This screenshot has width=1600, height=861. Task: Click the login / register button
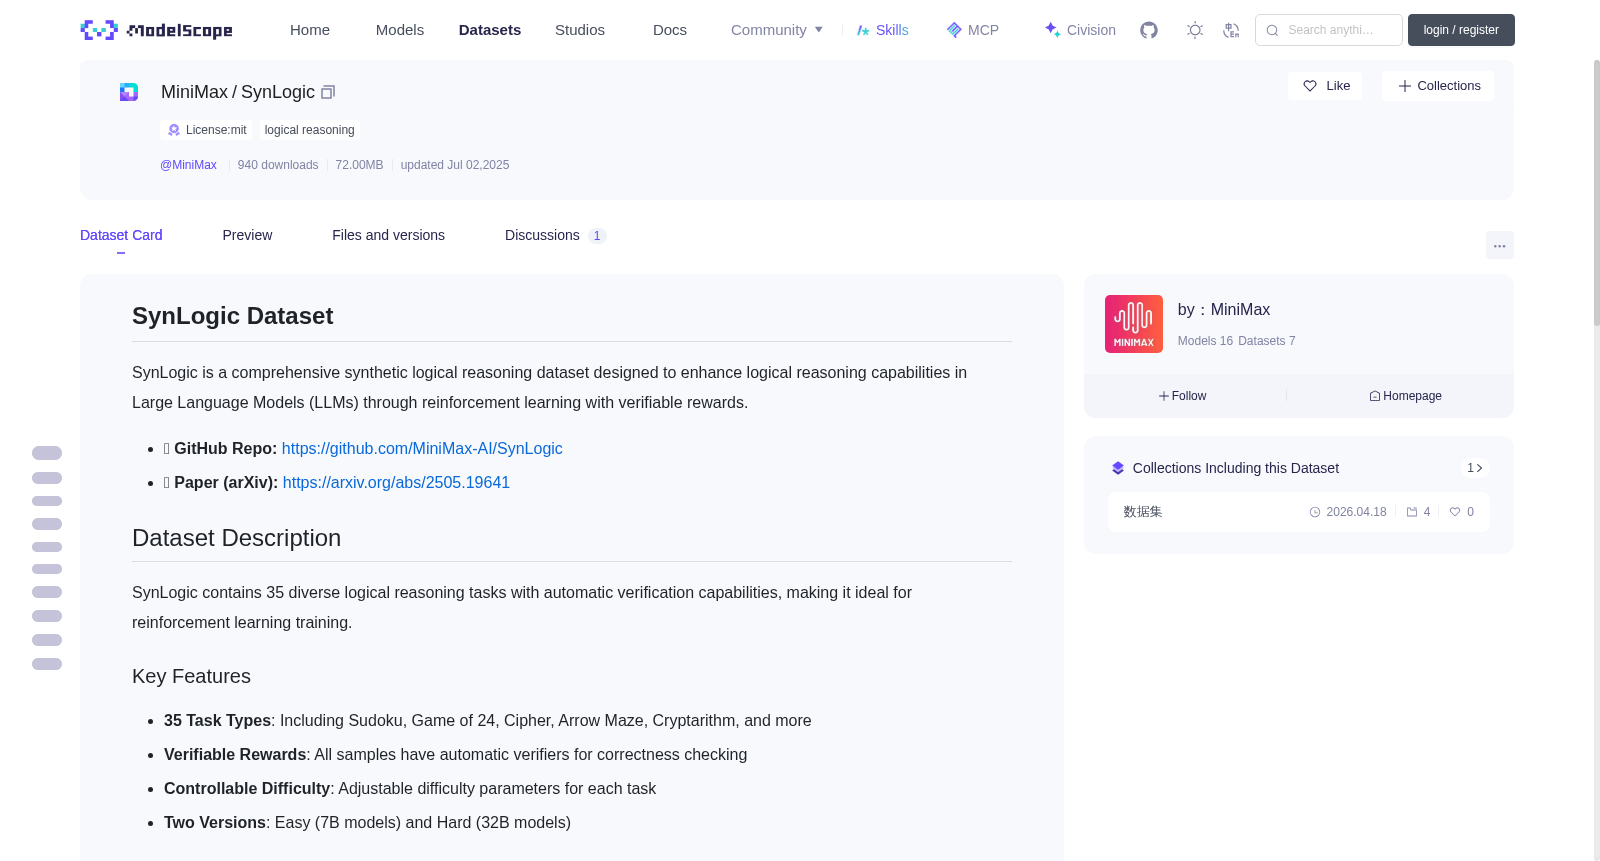point(1461,30)
